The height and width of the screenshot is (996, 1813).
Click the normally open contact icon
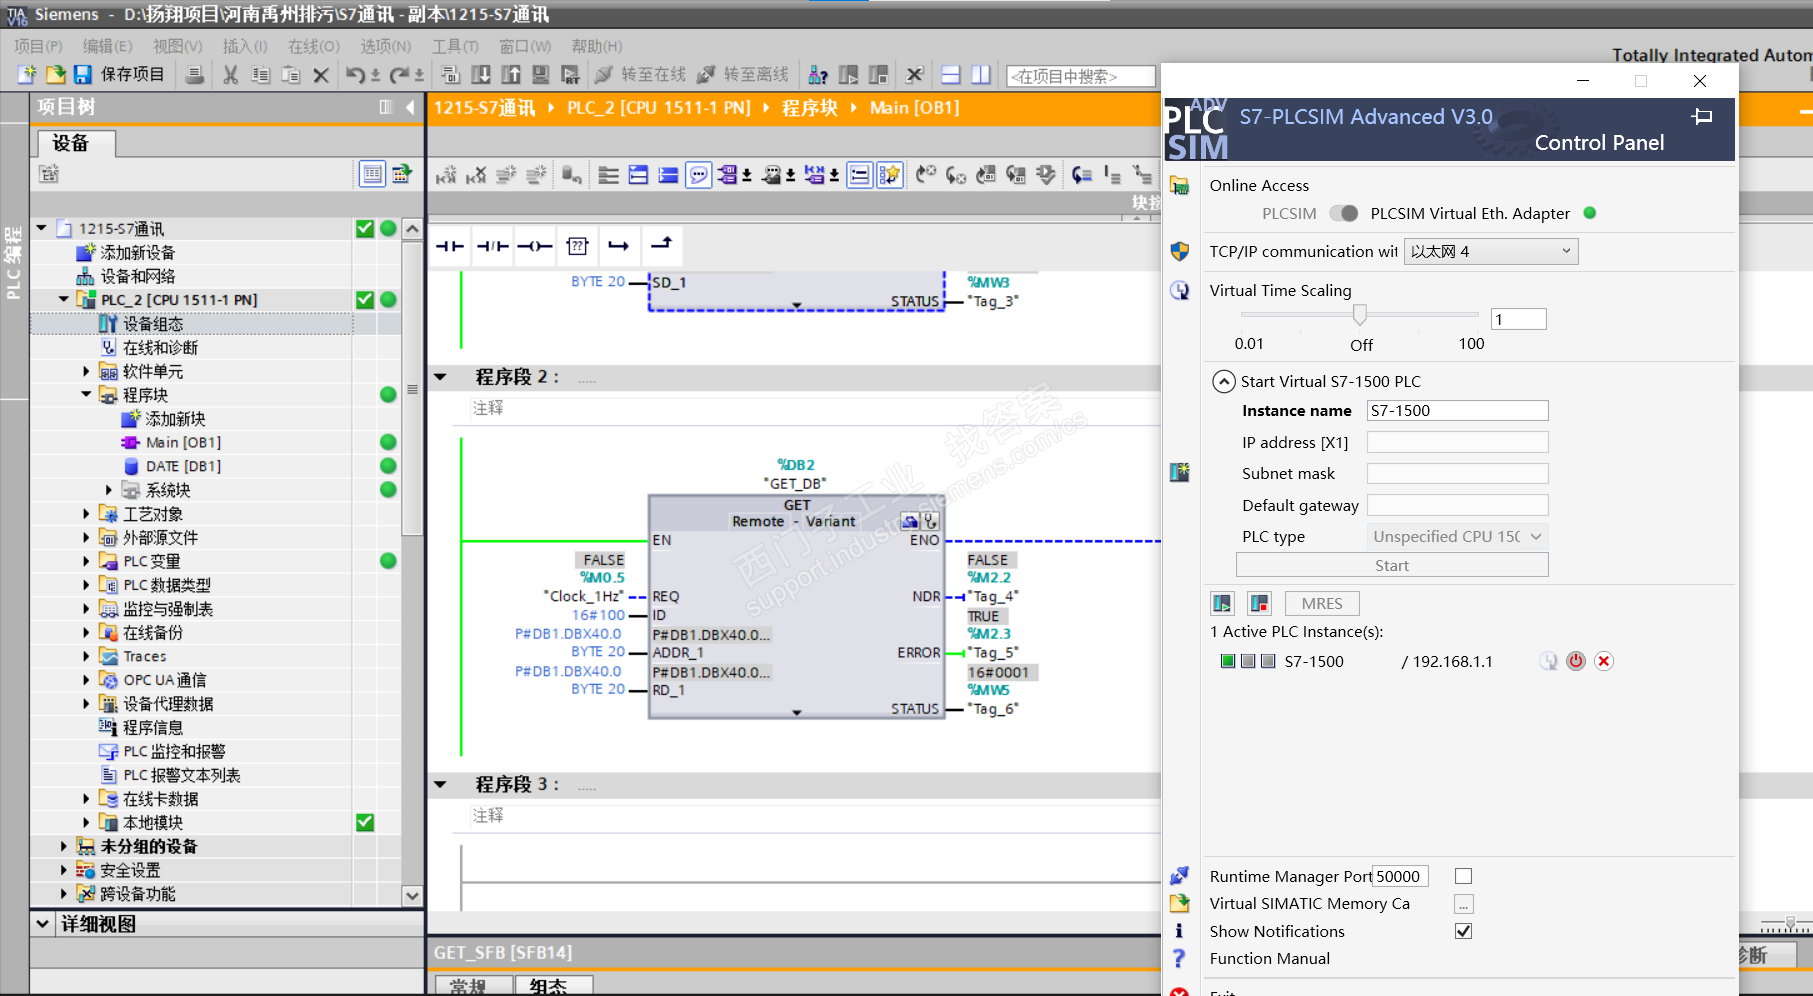[449, 246]
